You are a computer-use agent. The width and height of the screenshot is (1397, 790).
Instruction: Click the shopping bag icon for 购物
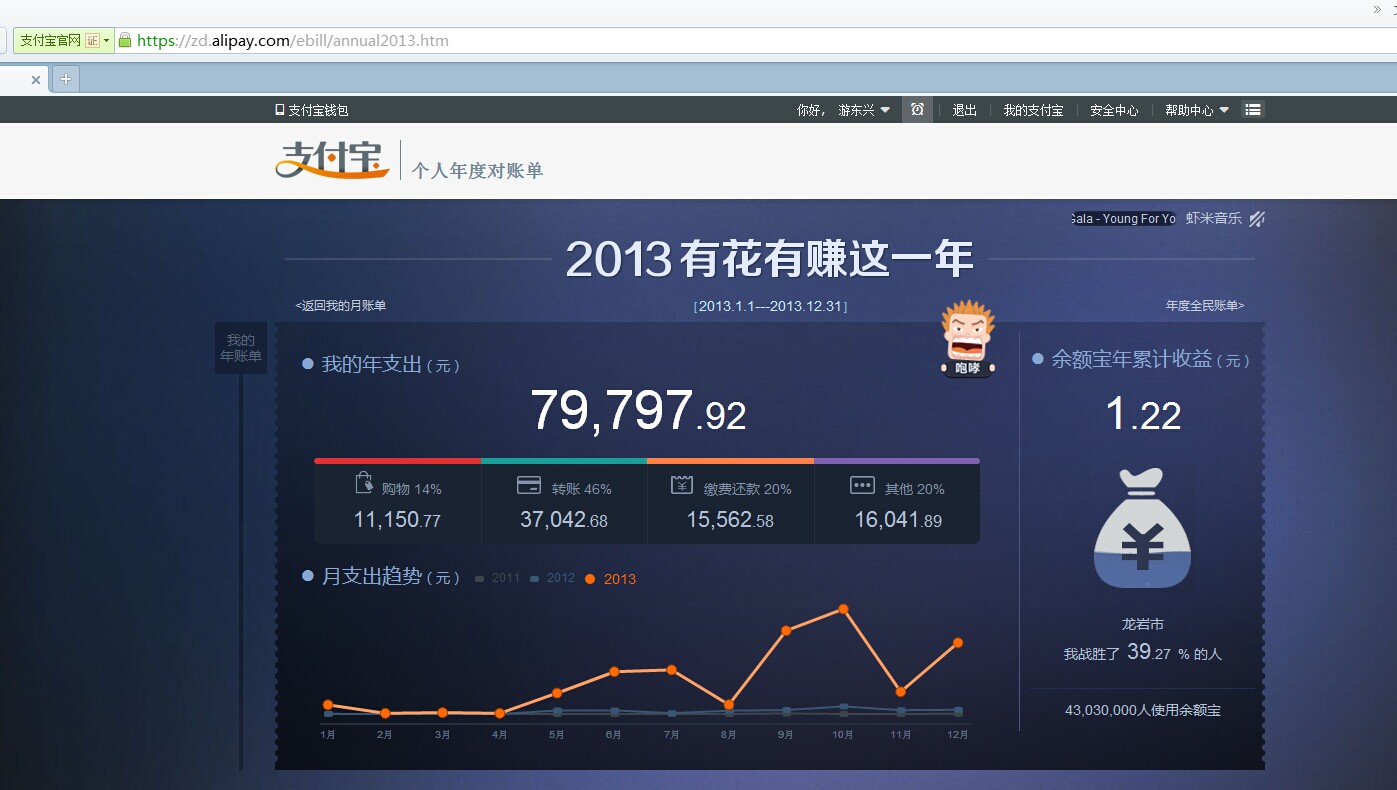(x=364, y=484)
